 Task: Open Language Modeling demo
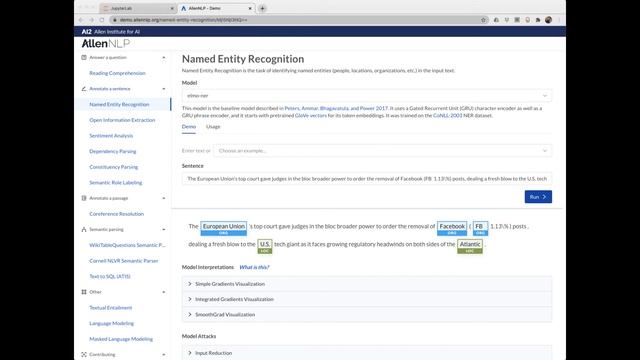(111, 323)
